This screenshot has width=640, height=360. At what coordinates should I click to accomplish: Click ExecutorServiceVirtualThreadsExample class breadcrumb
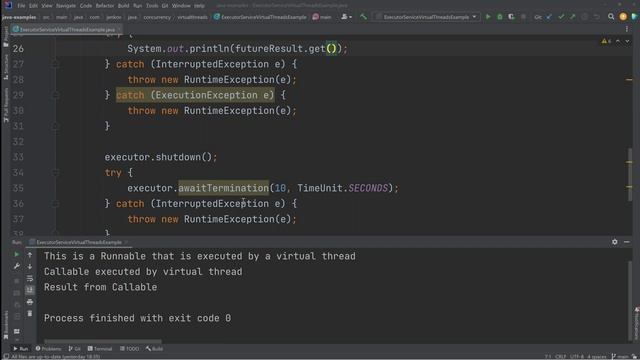click(260, 17)
